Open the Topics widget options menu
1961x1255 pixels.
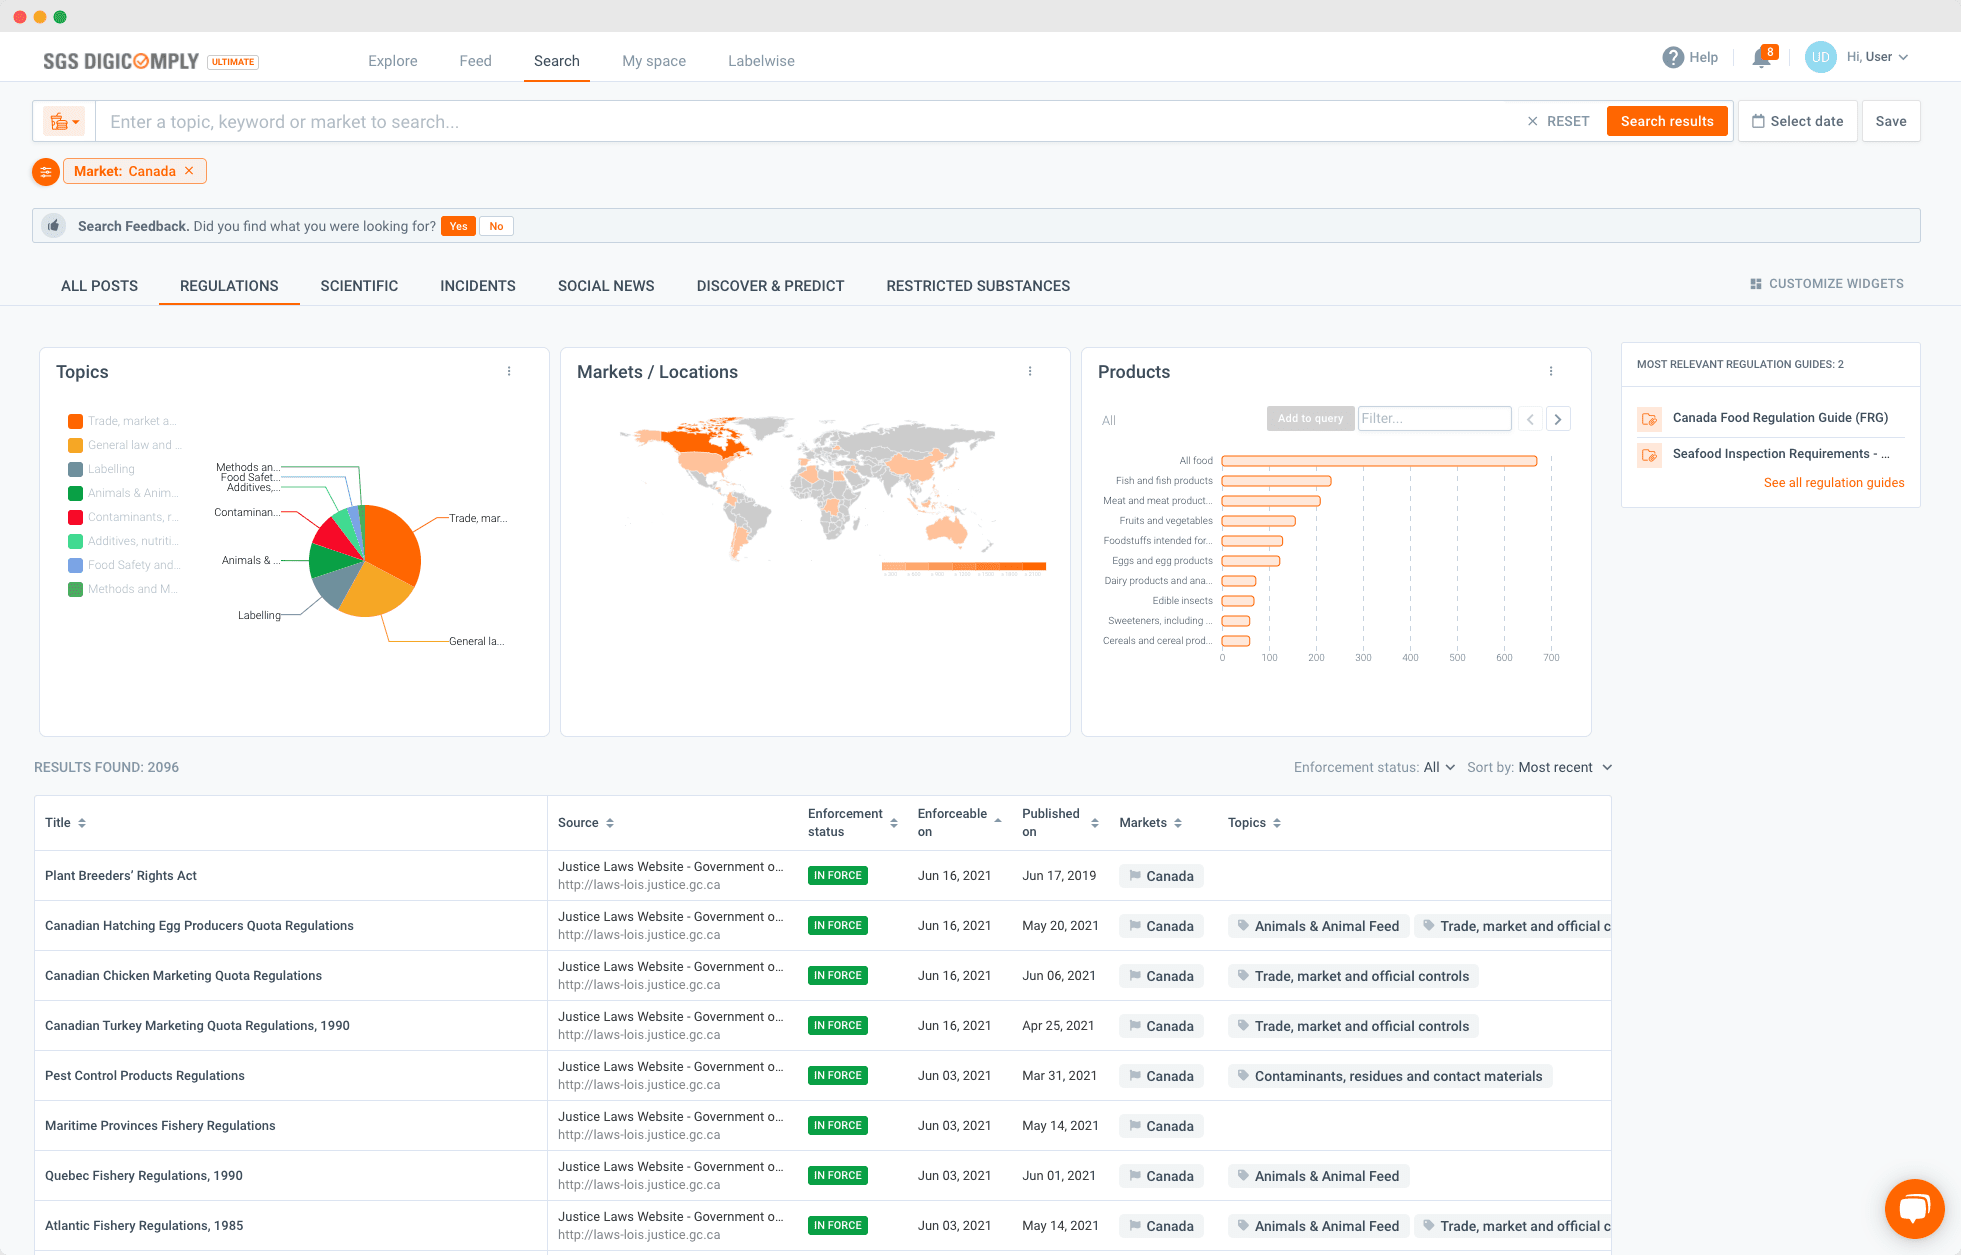[x=509, y=372]
